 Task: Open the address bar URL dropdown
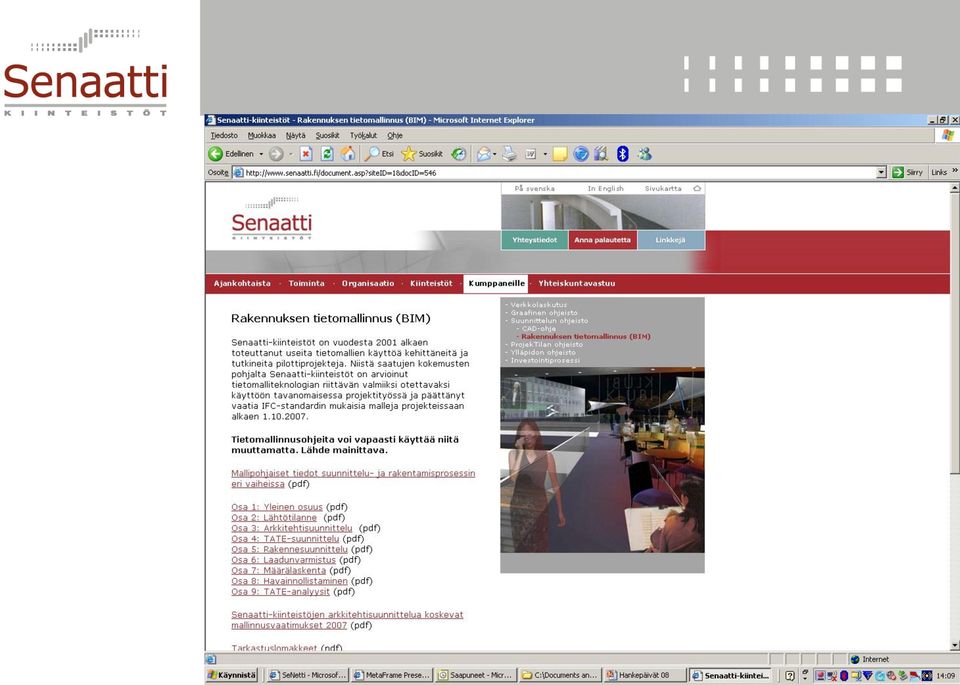[881, 173]
